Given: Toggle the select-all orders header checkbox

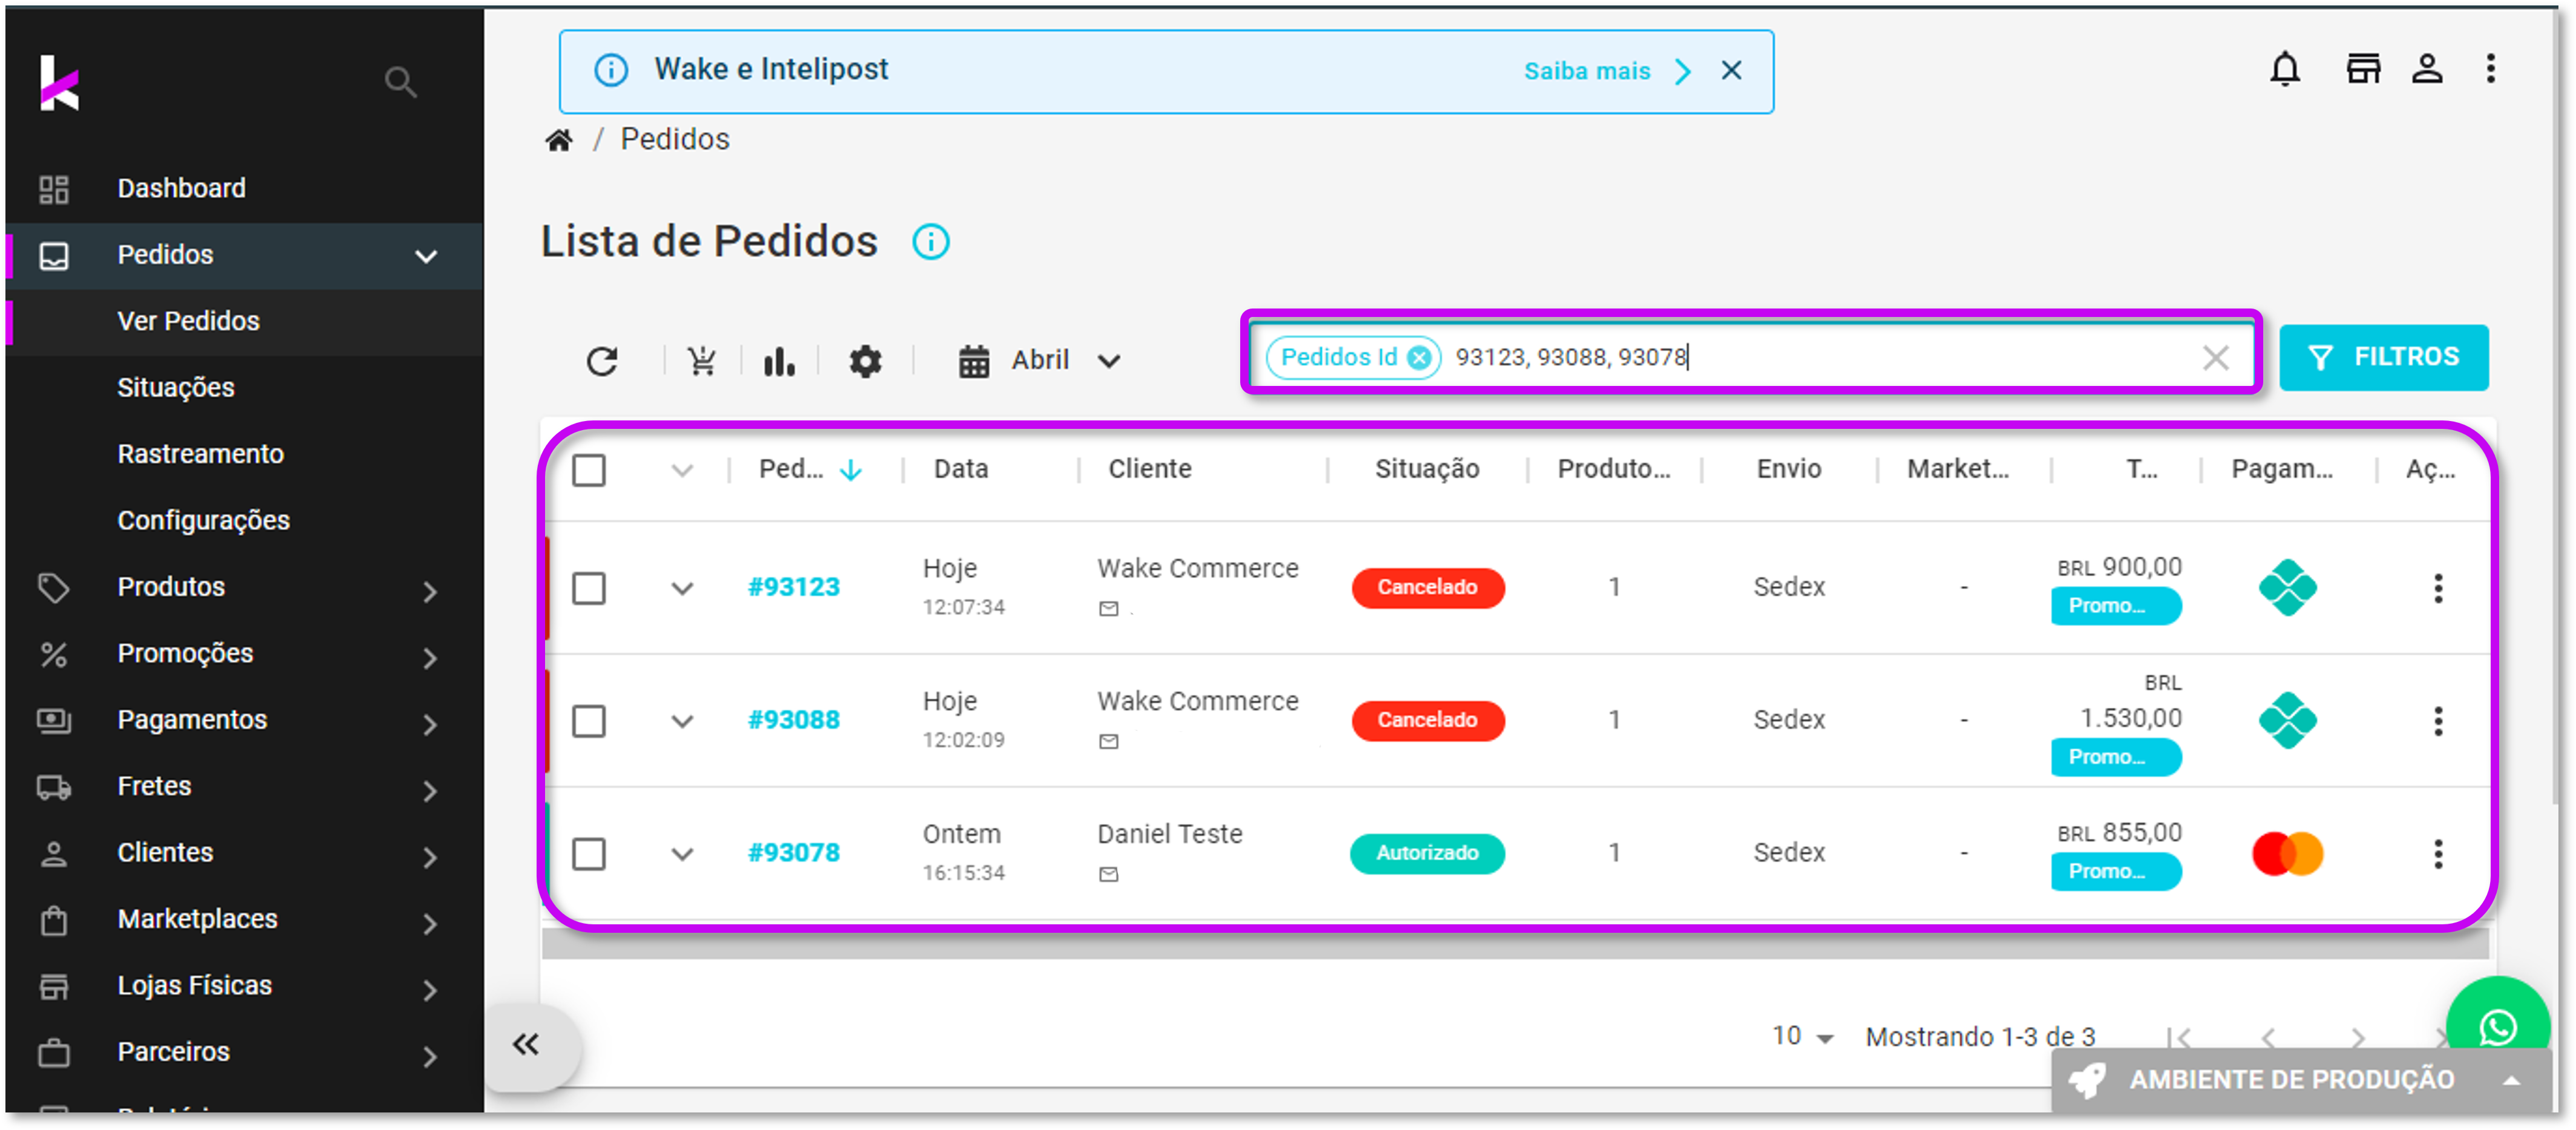Looking at the screenshot, I should click(x=589, y=470).
